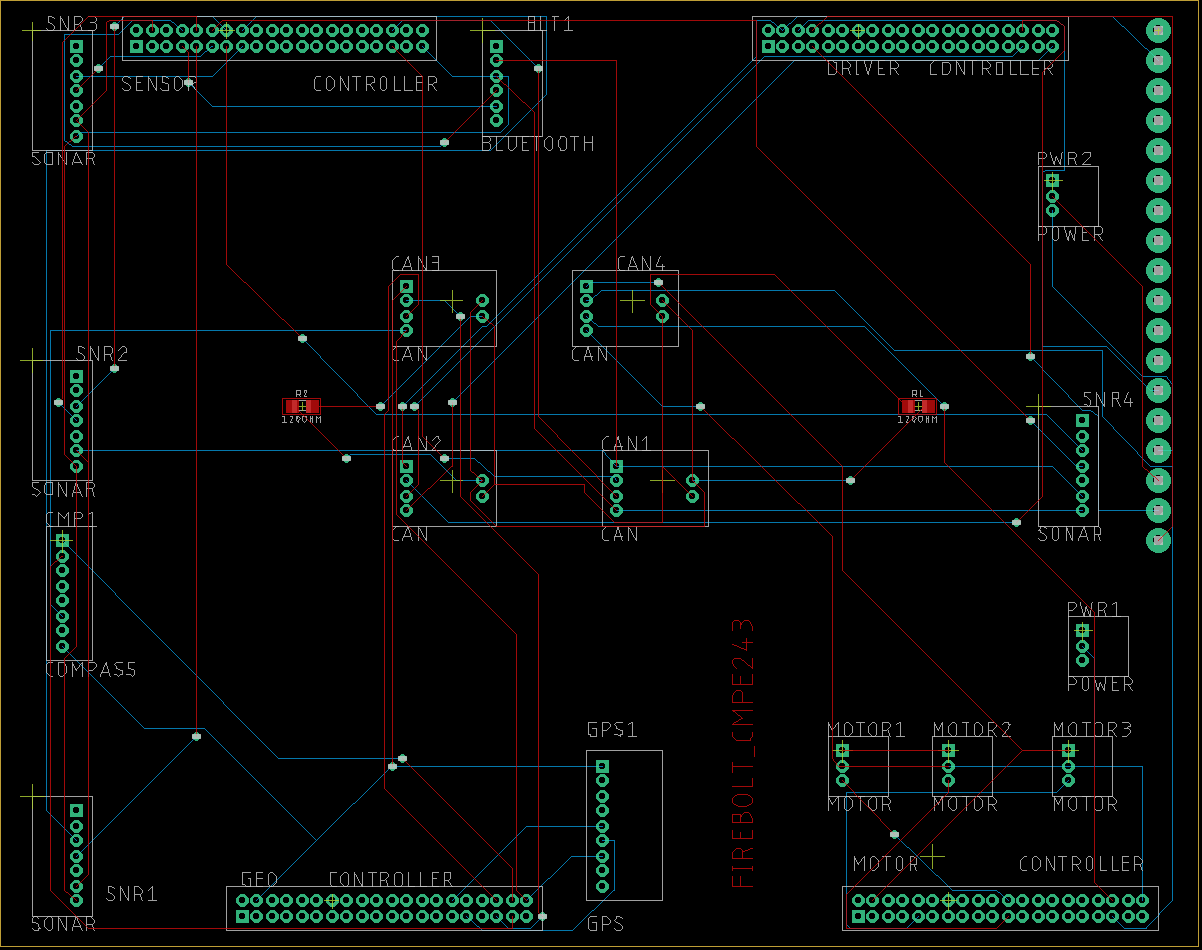Select the SONAR text below SNR4 footprint
The height and width of the screenshot is (950, 1202).
pos(1070,534)
